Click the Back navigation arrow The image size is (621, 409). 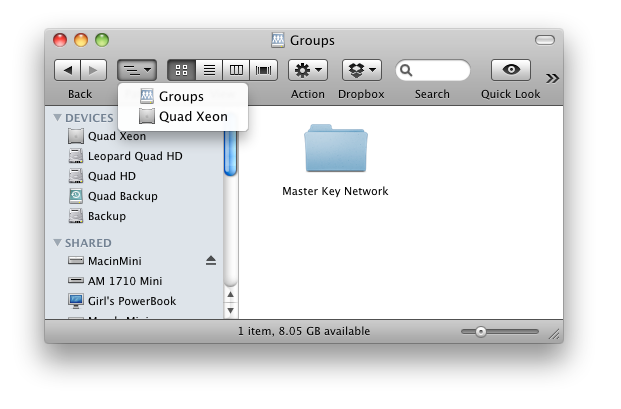[67, 70]
